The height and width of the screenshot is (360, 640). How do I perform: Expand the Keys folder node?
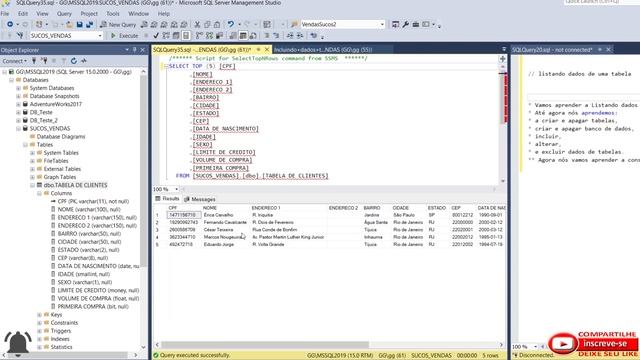pyautogui.click(x=40, y=315)
